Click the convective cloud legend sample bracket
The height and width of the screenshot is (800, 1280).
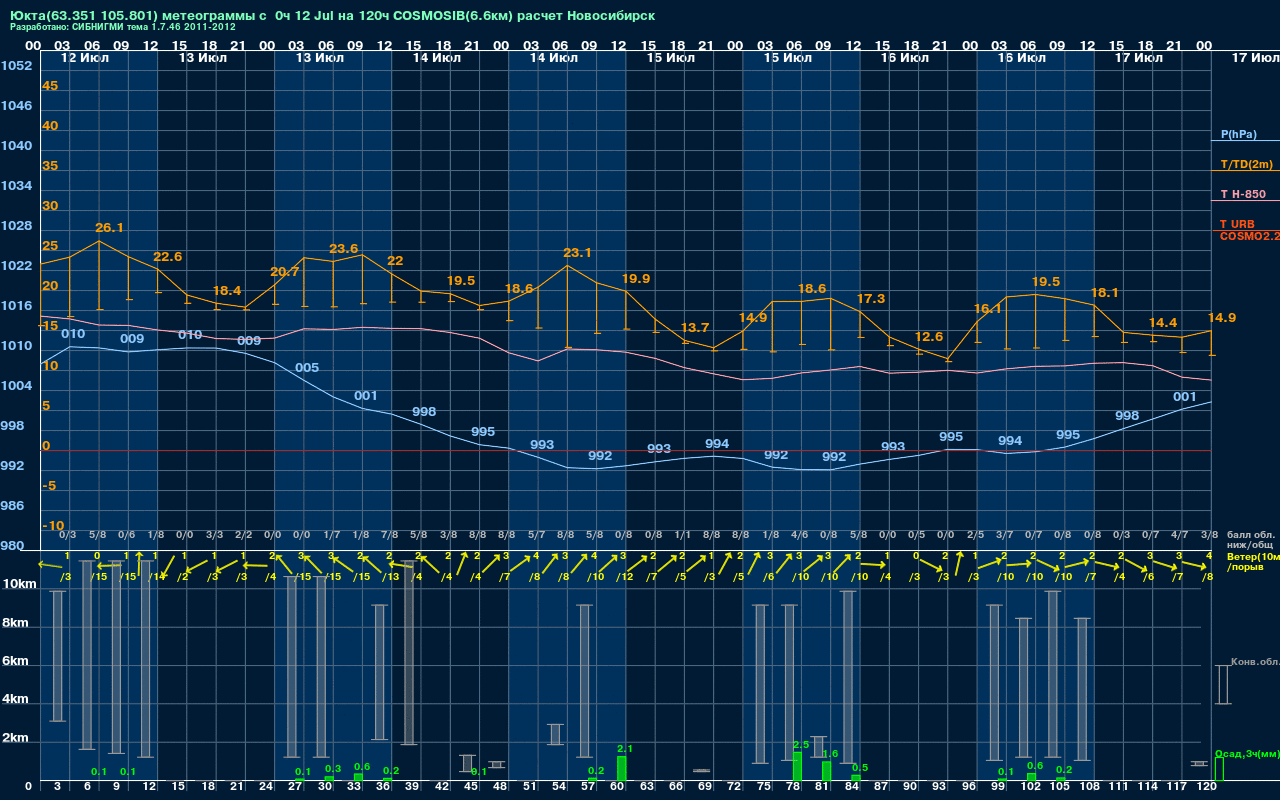[1222, 685]
